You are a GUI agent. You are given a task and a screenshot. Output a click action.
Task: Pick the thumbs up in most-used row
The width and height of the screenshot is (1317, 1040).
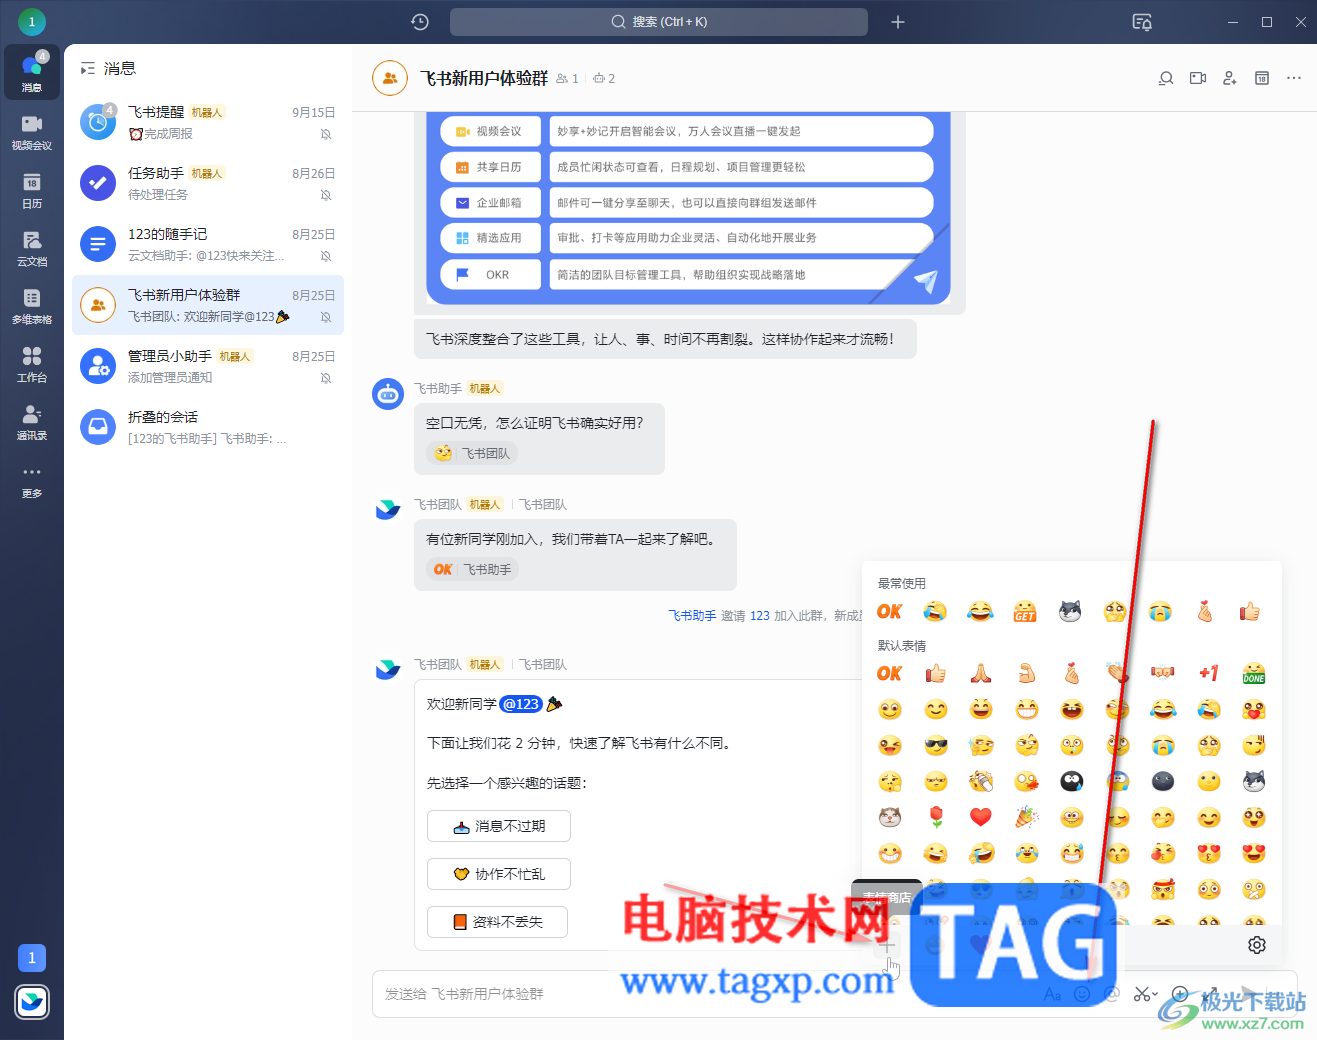coord(1250,612)
